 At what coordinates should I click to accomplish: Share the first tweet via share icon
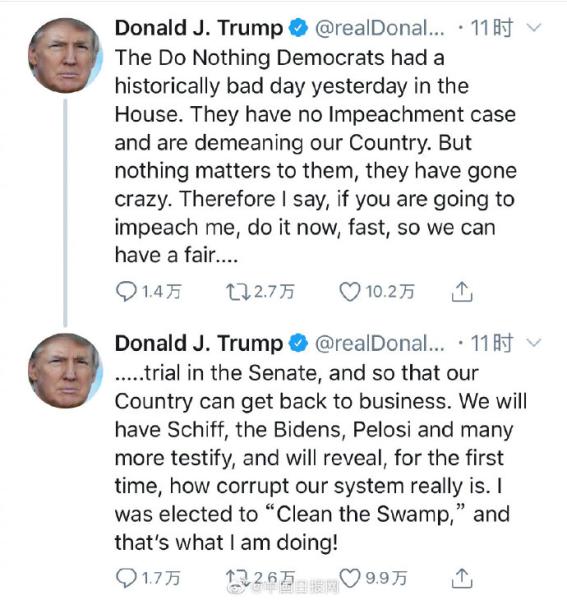[462, 292]
